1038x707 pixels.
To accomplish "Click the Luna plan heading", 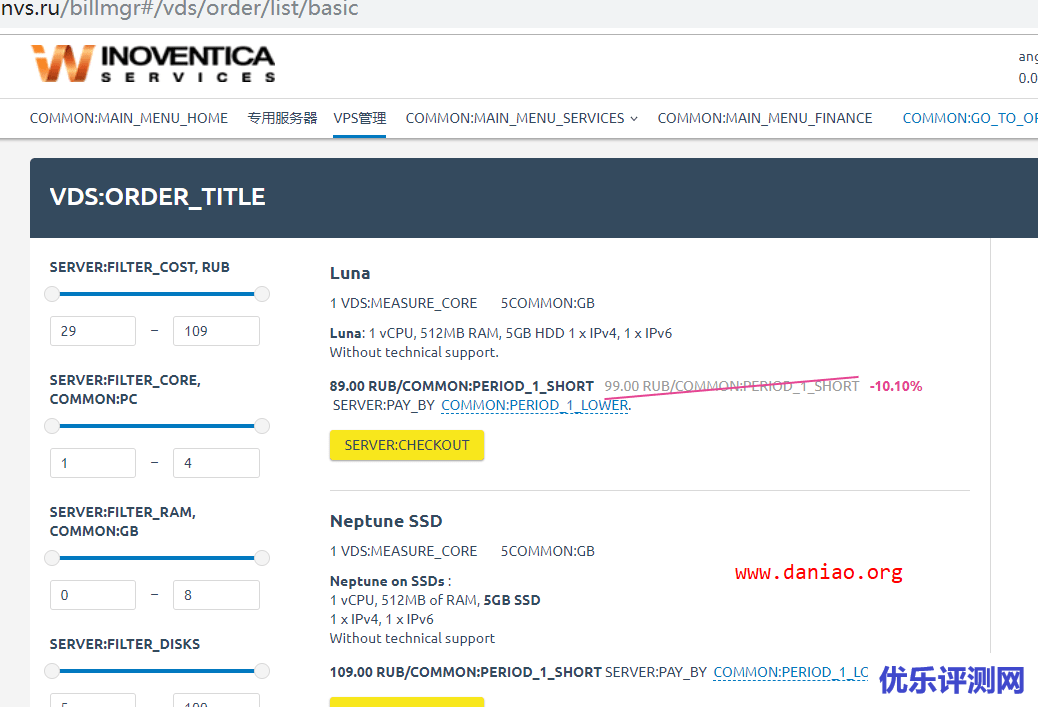I will (x=350, y=273).
